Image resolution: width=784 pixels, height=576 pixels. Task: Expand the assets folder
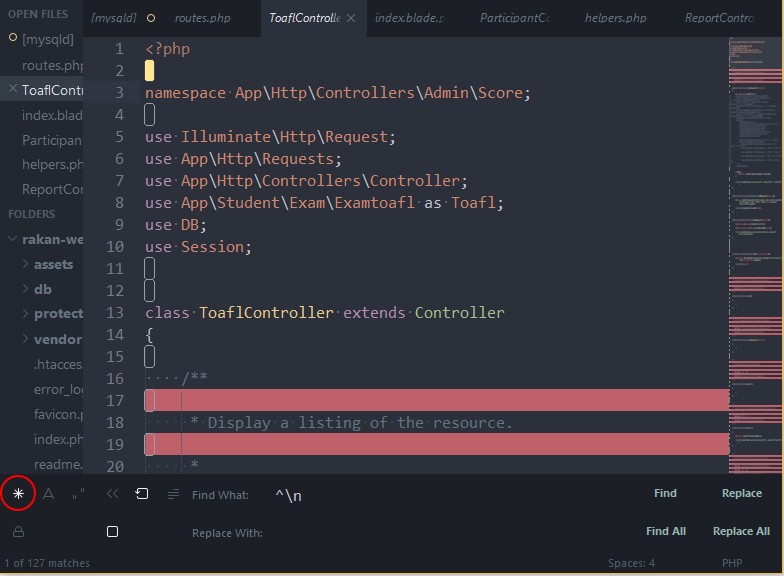[25, 264]
